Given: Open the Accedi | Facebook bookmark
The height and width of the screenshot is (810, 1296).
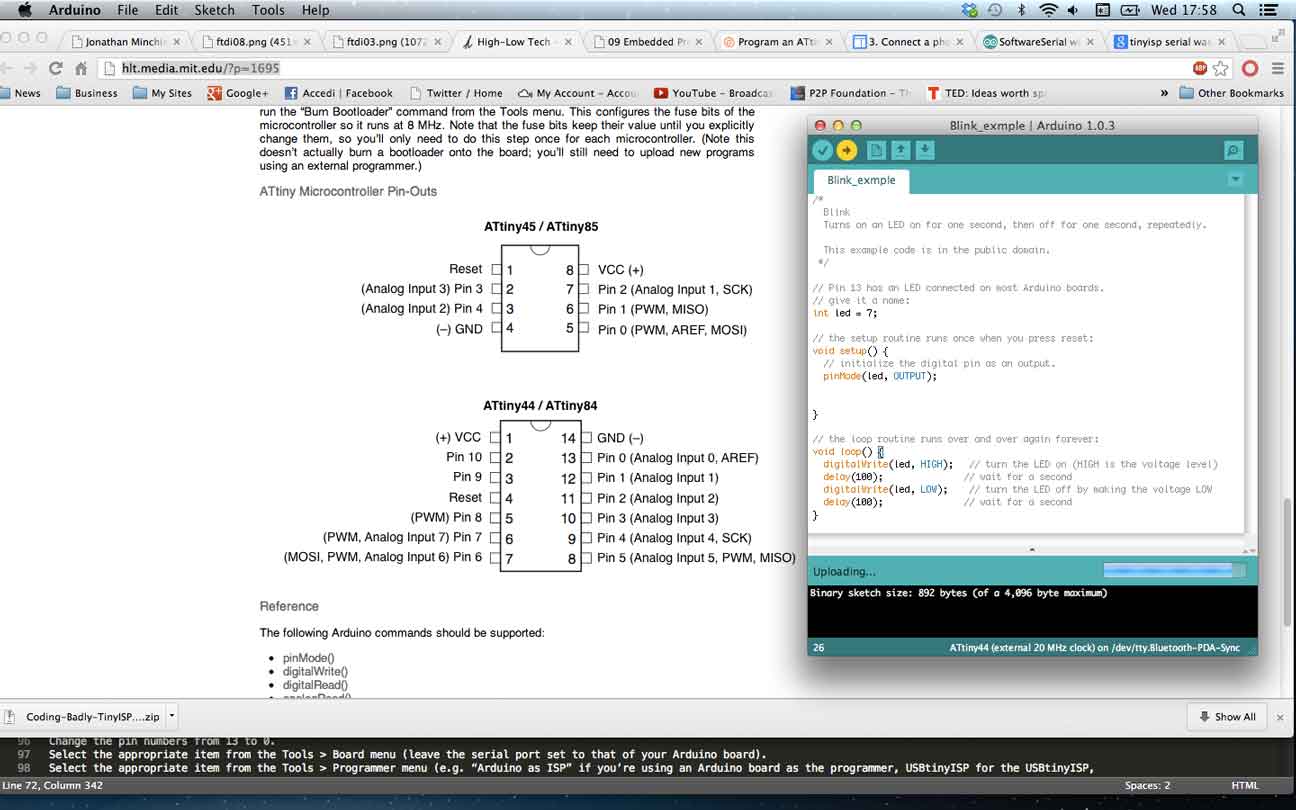Looking at the screenshot, I should coord(339,93).
